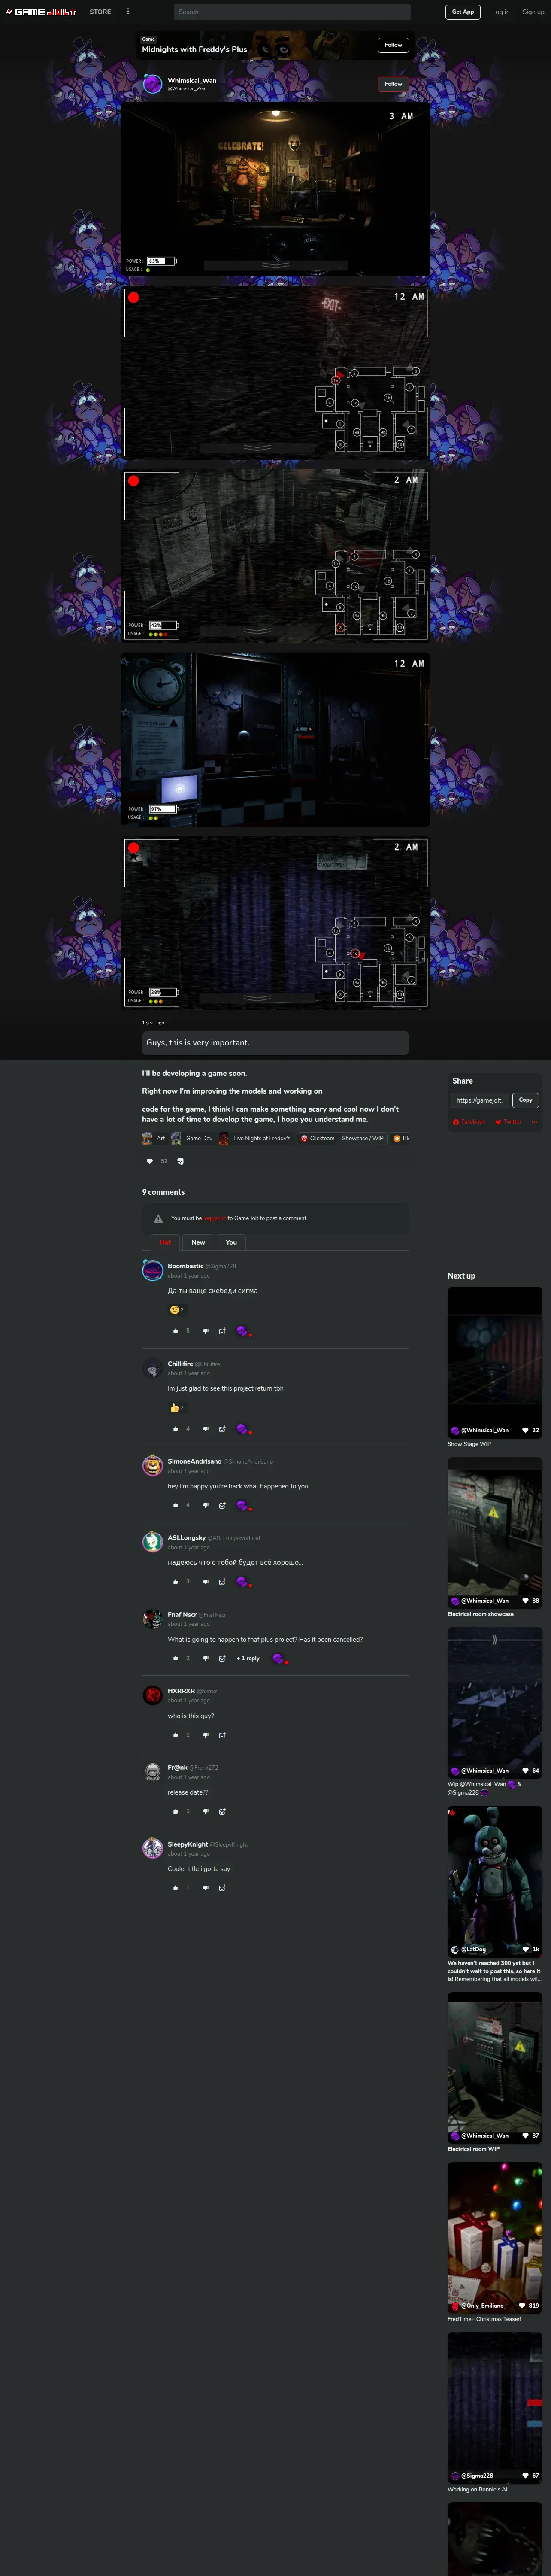The height and width of the screenshot is (2576, 551).
Task: Open the Clickteam Showcase / WIP tag
Action: [342, 1138]
